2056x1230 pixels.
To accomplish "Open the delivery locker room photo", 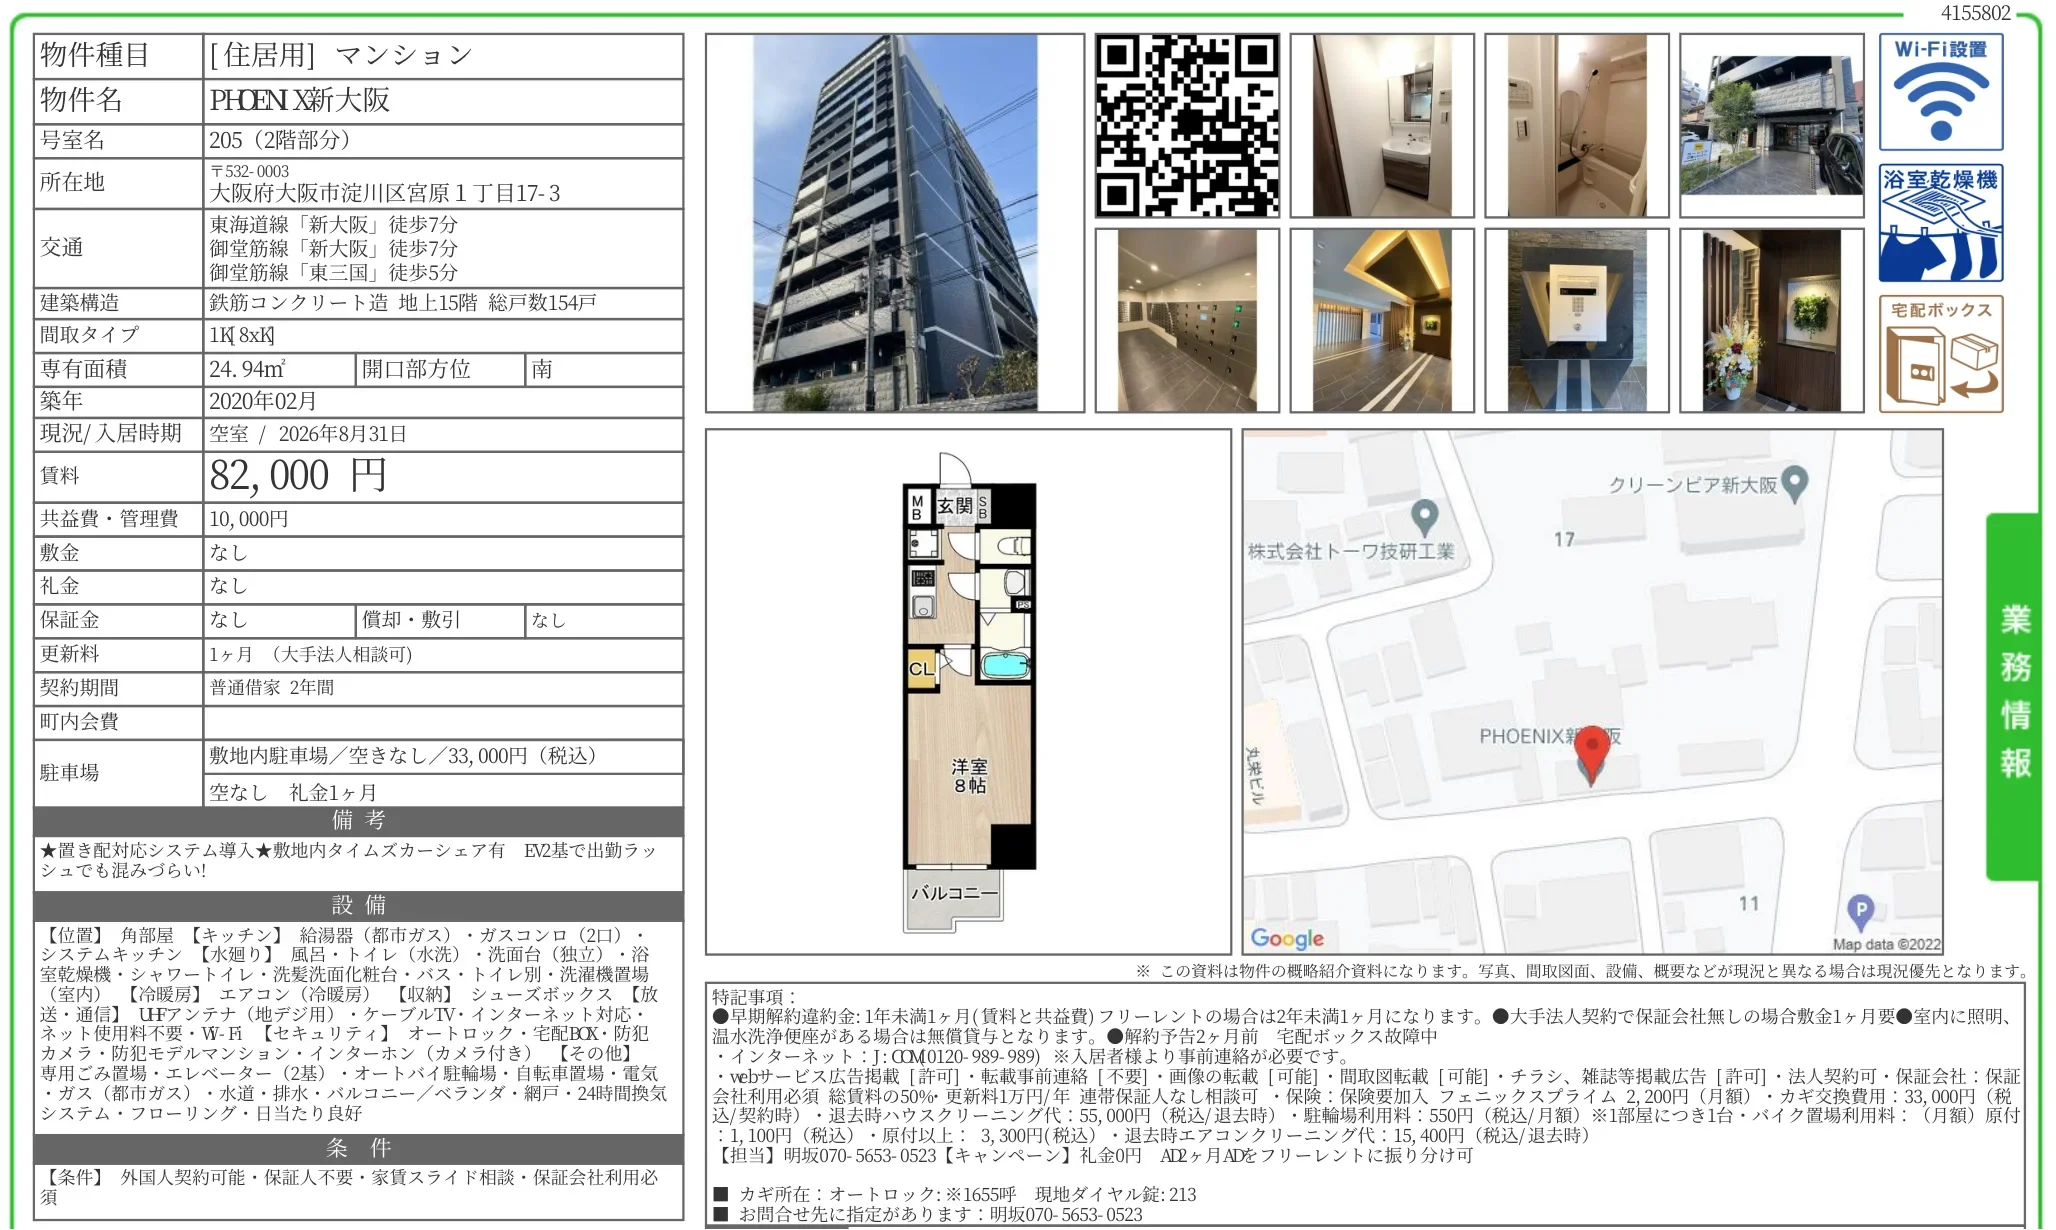I will coord(1187,320).
